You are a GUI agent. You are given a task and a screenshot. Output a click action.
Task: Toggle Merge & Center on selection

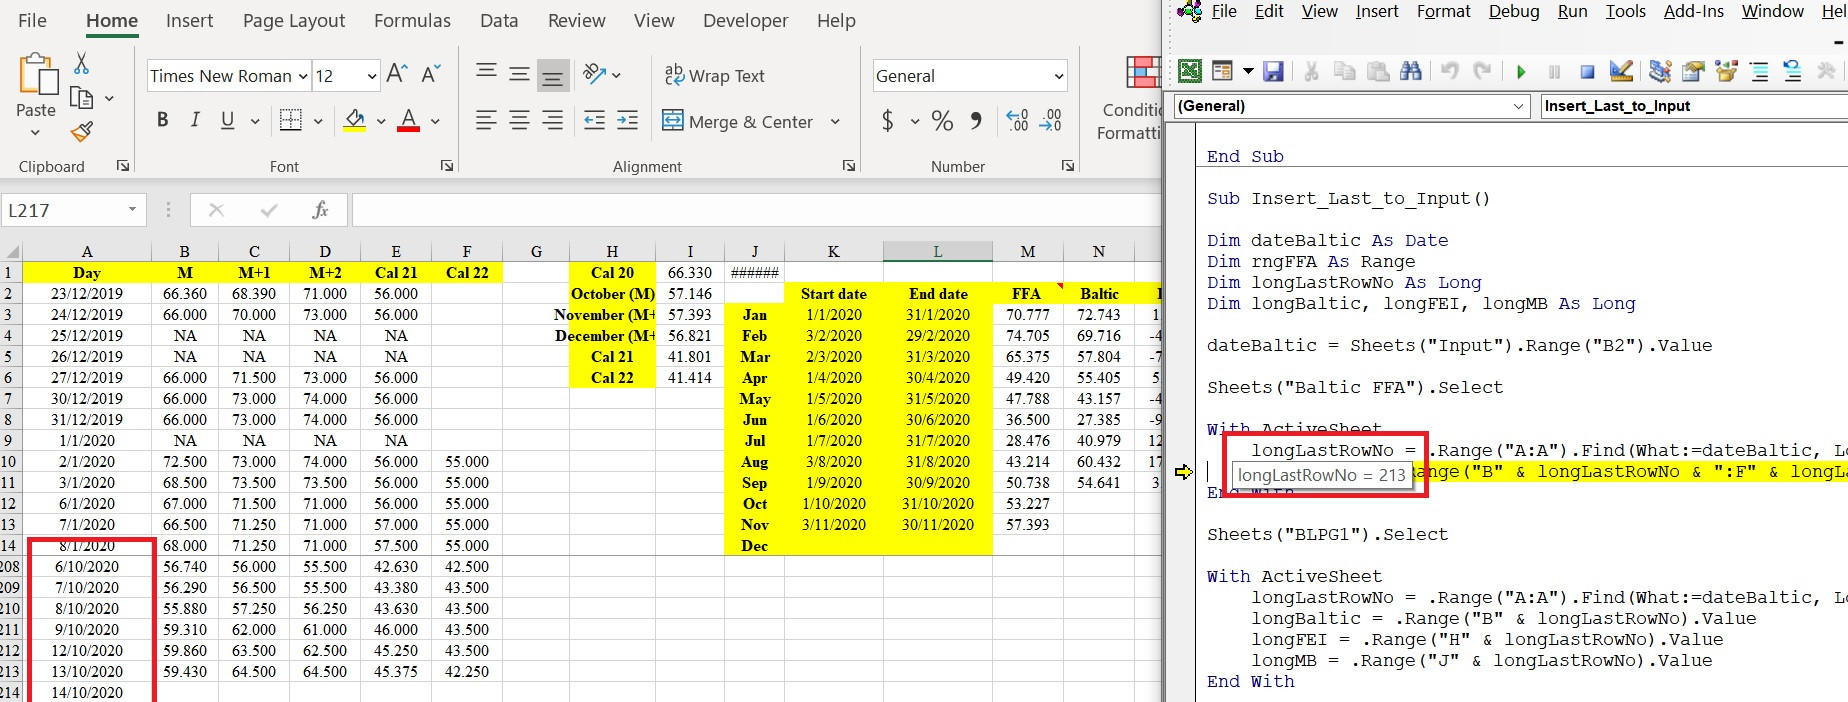coord(739,122)
